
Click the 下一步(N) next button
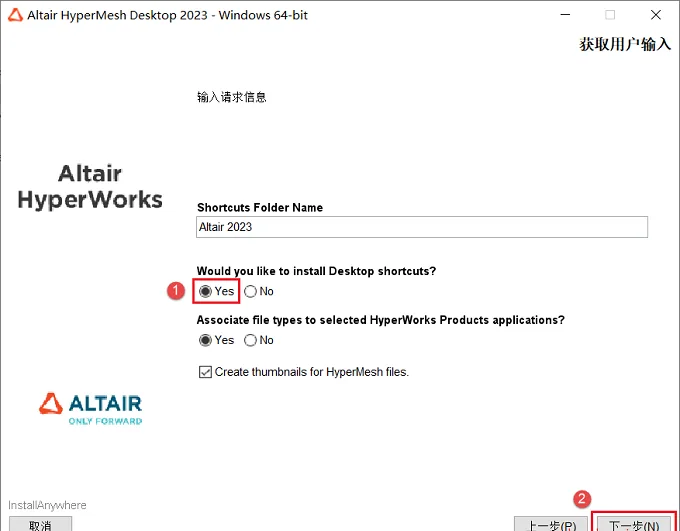tap(634, 525)
